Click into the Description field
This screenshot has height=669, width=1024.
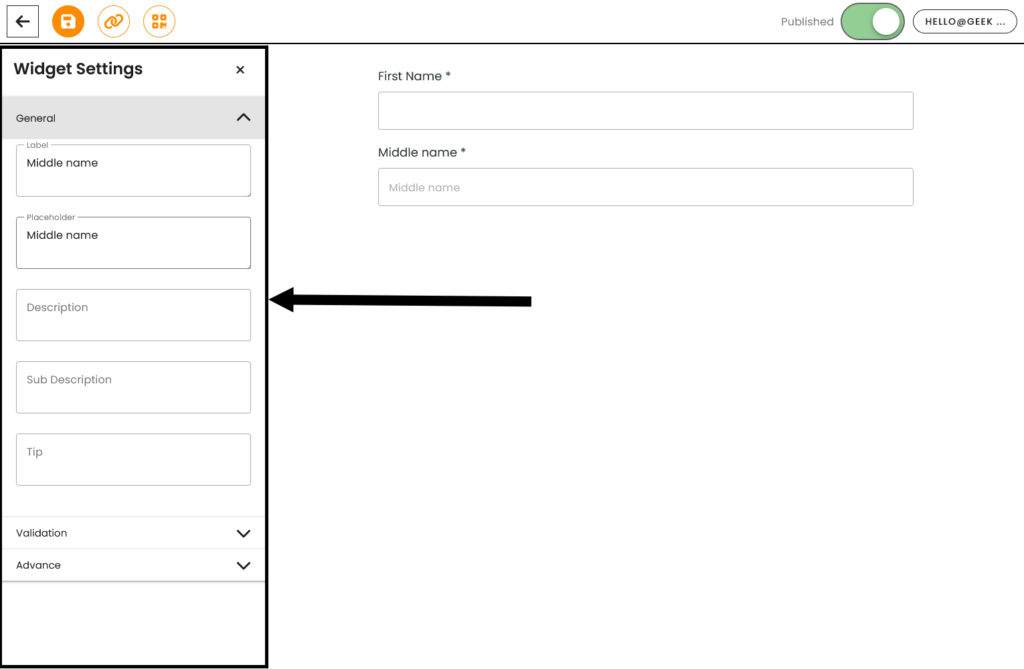pyautogui.click(x=133, y=315)
